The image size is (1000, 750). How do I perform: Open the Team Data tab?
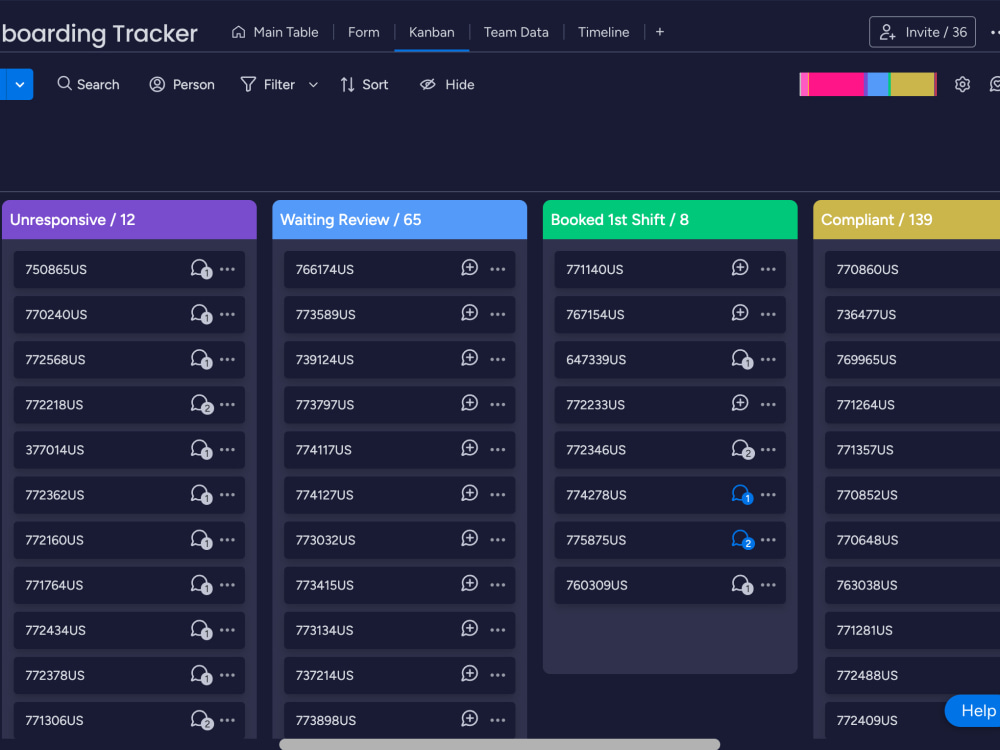point(516,32)
